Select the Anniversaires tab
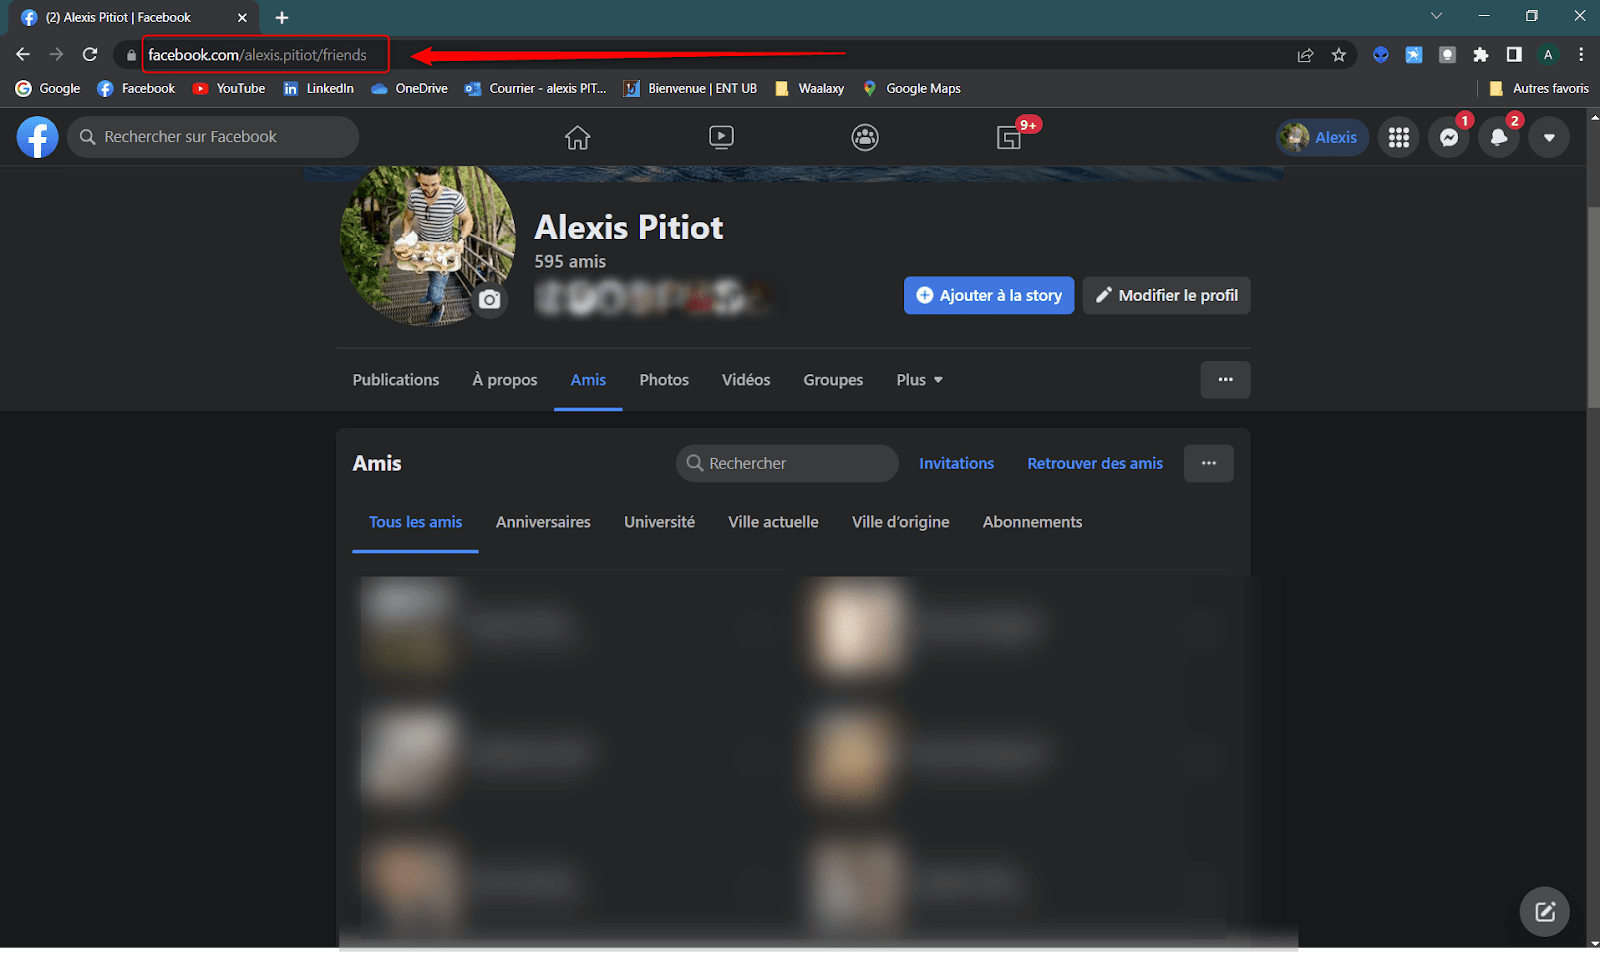This screenshot has width=1600, height=956. click(x=543, y=522)
